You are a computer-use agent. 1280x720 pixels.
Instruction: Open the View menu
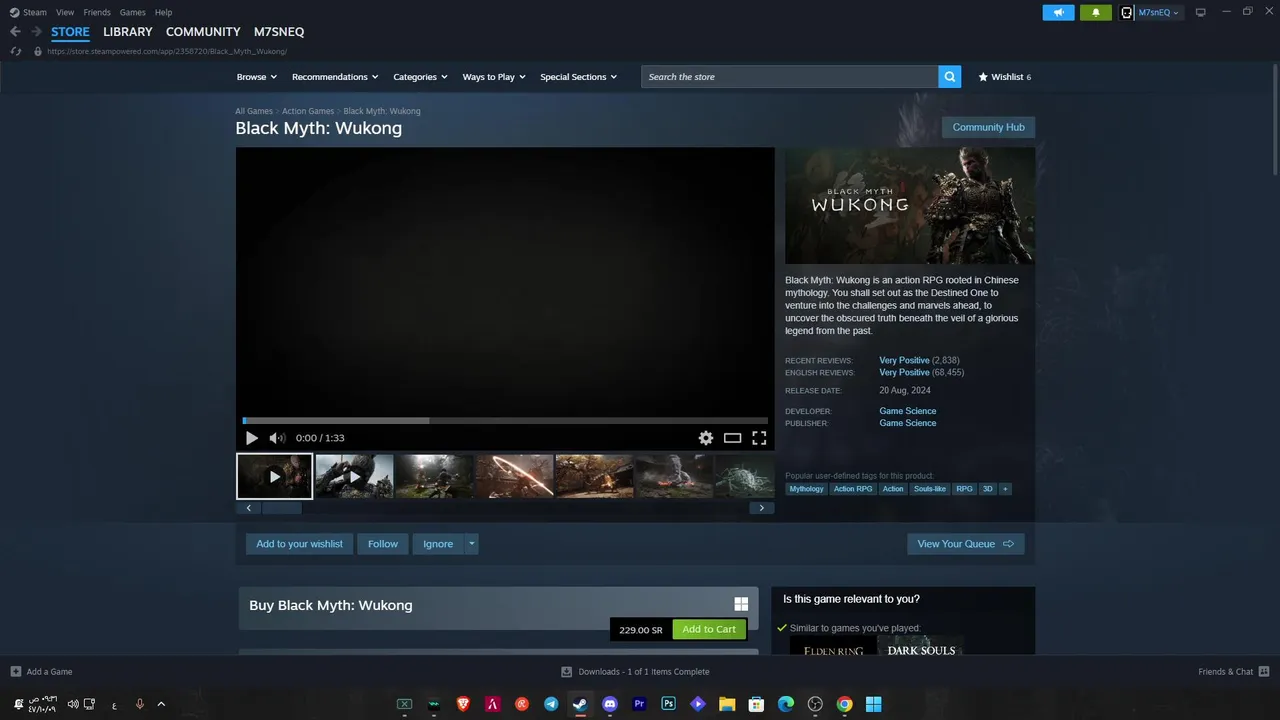click(65, 12)
